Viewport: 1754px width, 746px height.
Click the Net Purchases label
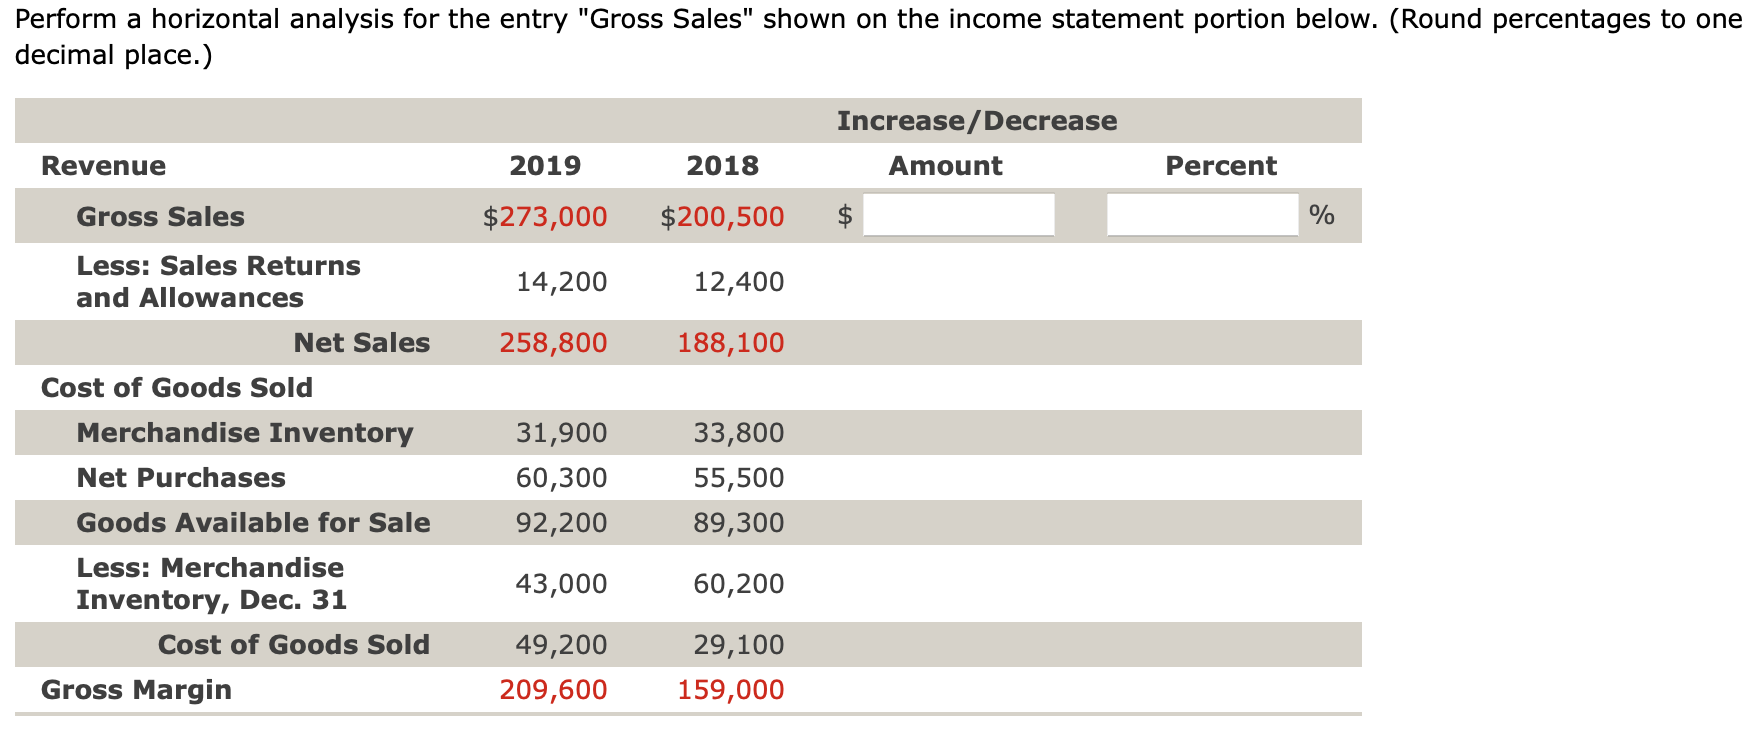tap(181, 477)
